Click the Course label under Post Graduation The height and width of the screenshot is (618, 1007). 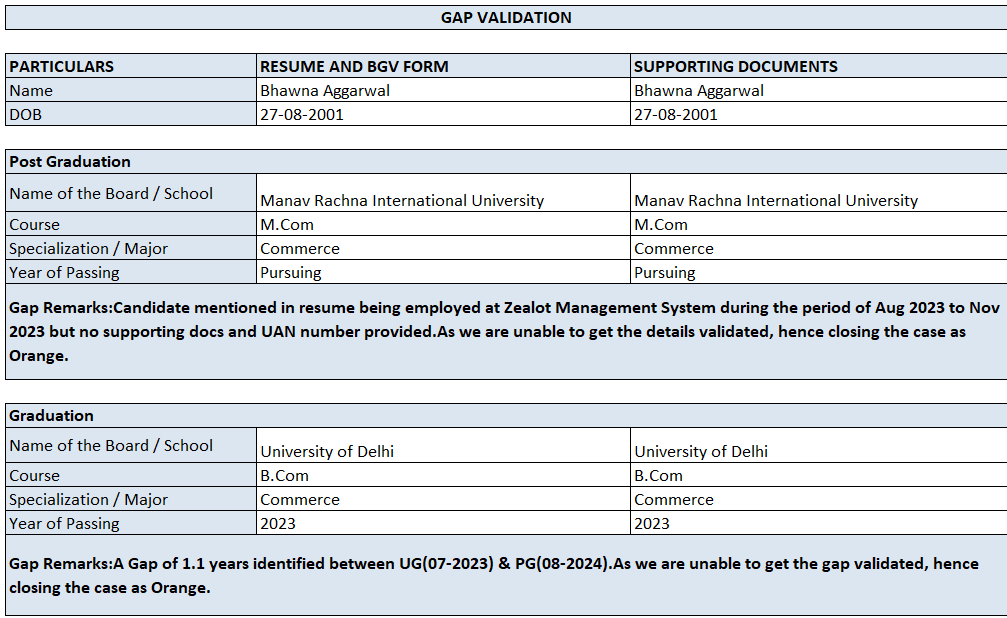coord(35,225)
